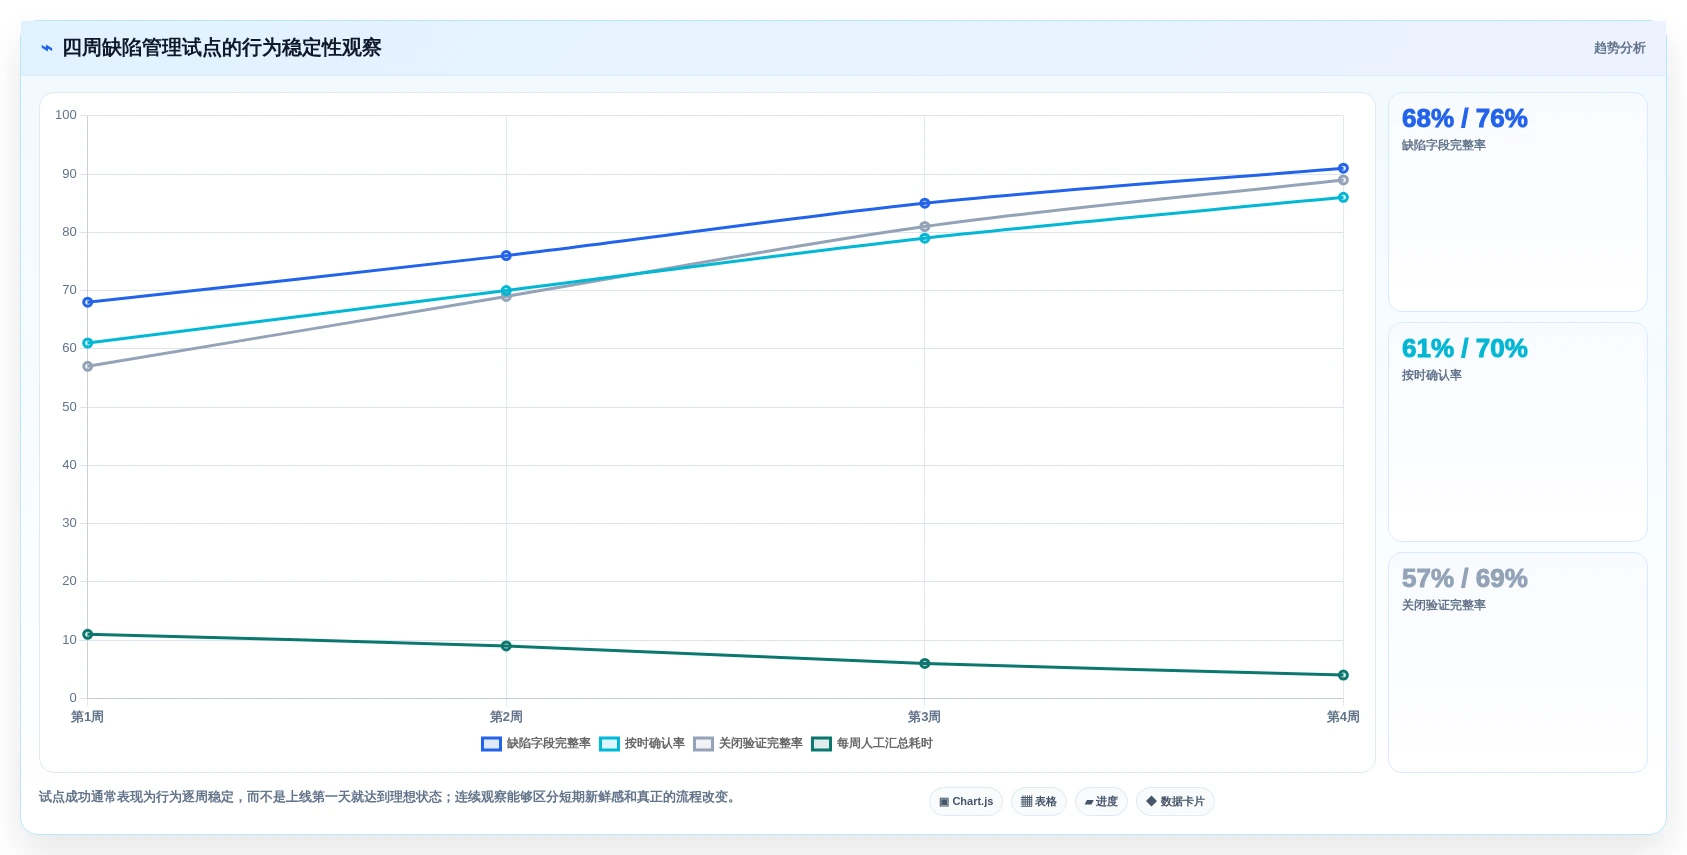Click the 第2周 x-axis label
Screen dimensions: 1687x855
click(506, 717)
